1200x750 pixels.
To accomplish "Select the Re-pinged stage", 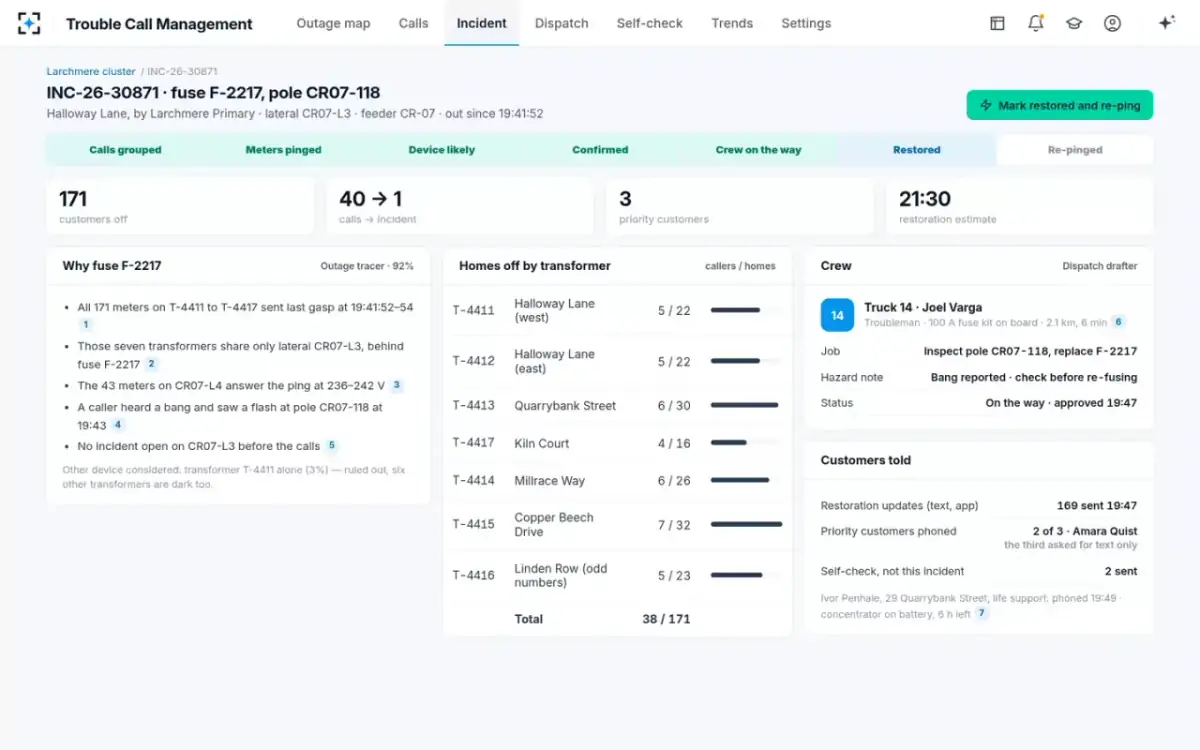I will [x=1075, y=150].
